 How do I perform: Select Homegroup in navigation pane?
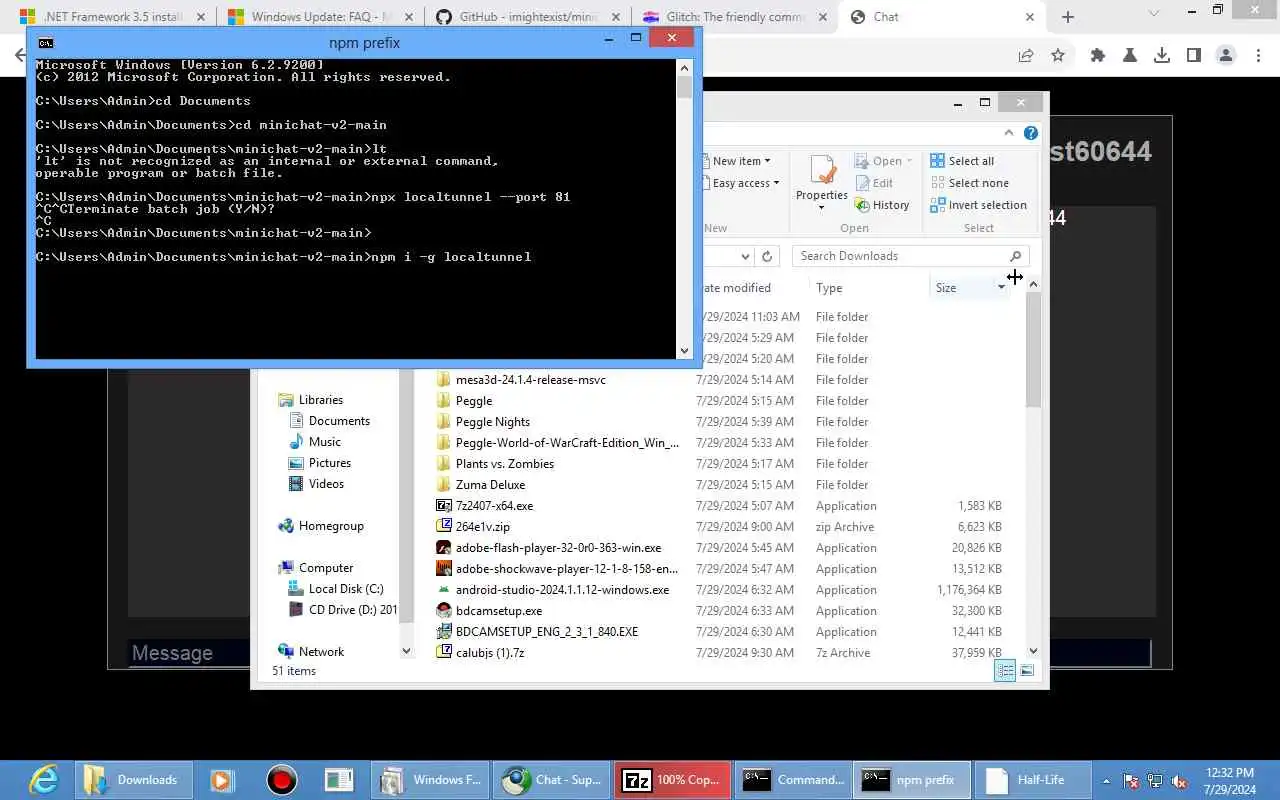click(320, 526)
